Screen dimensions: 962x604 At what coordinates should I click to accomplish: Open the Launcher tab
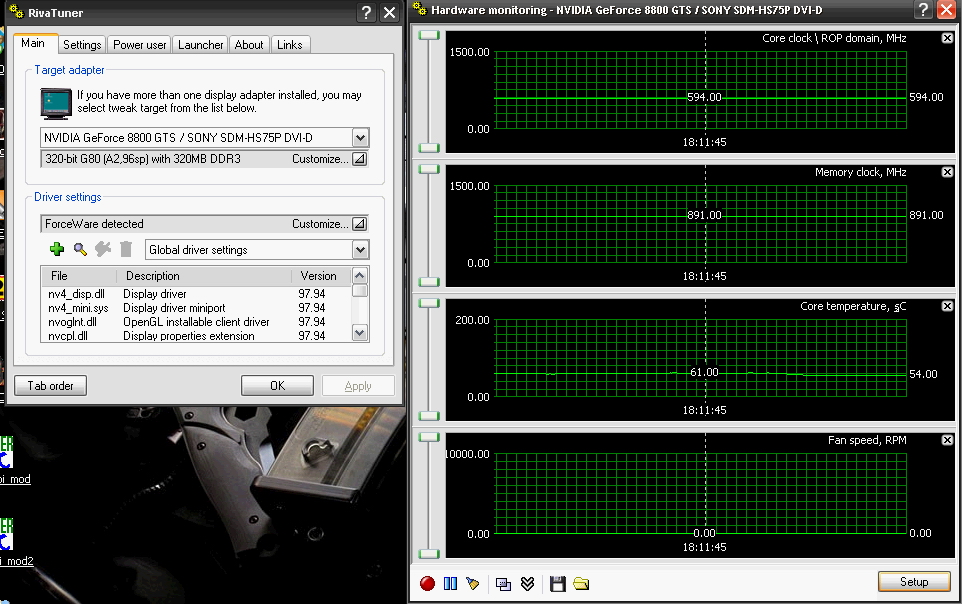[201, 45]
